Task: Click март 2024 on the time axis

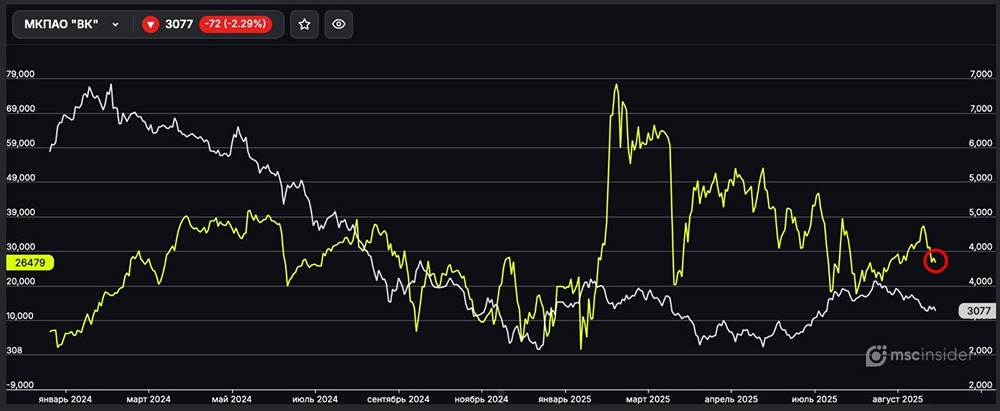Action: pyautogui.click(x=149, y=399)
